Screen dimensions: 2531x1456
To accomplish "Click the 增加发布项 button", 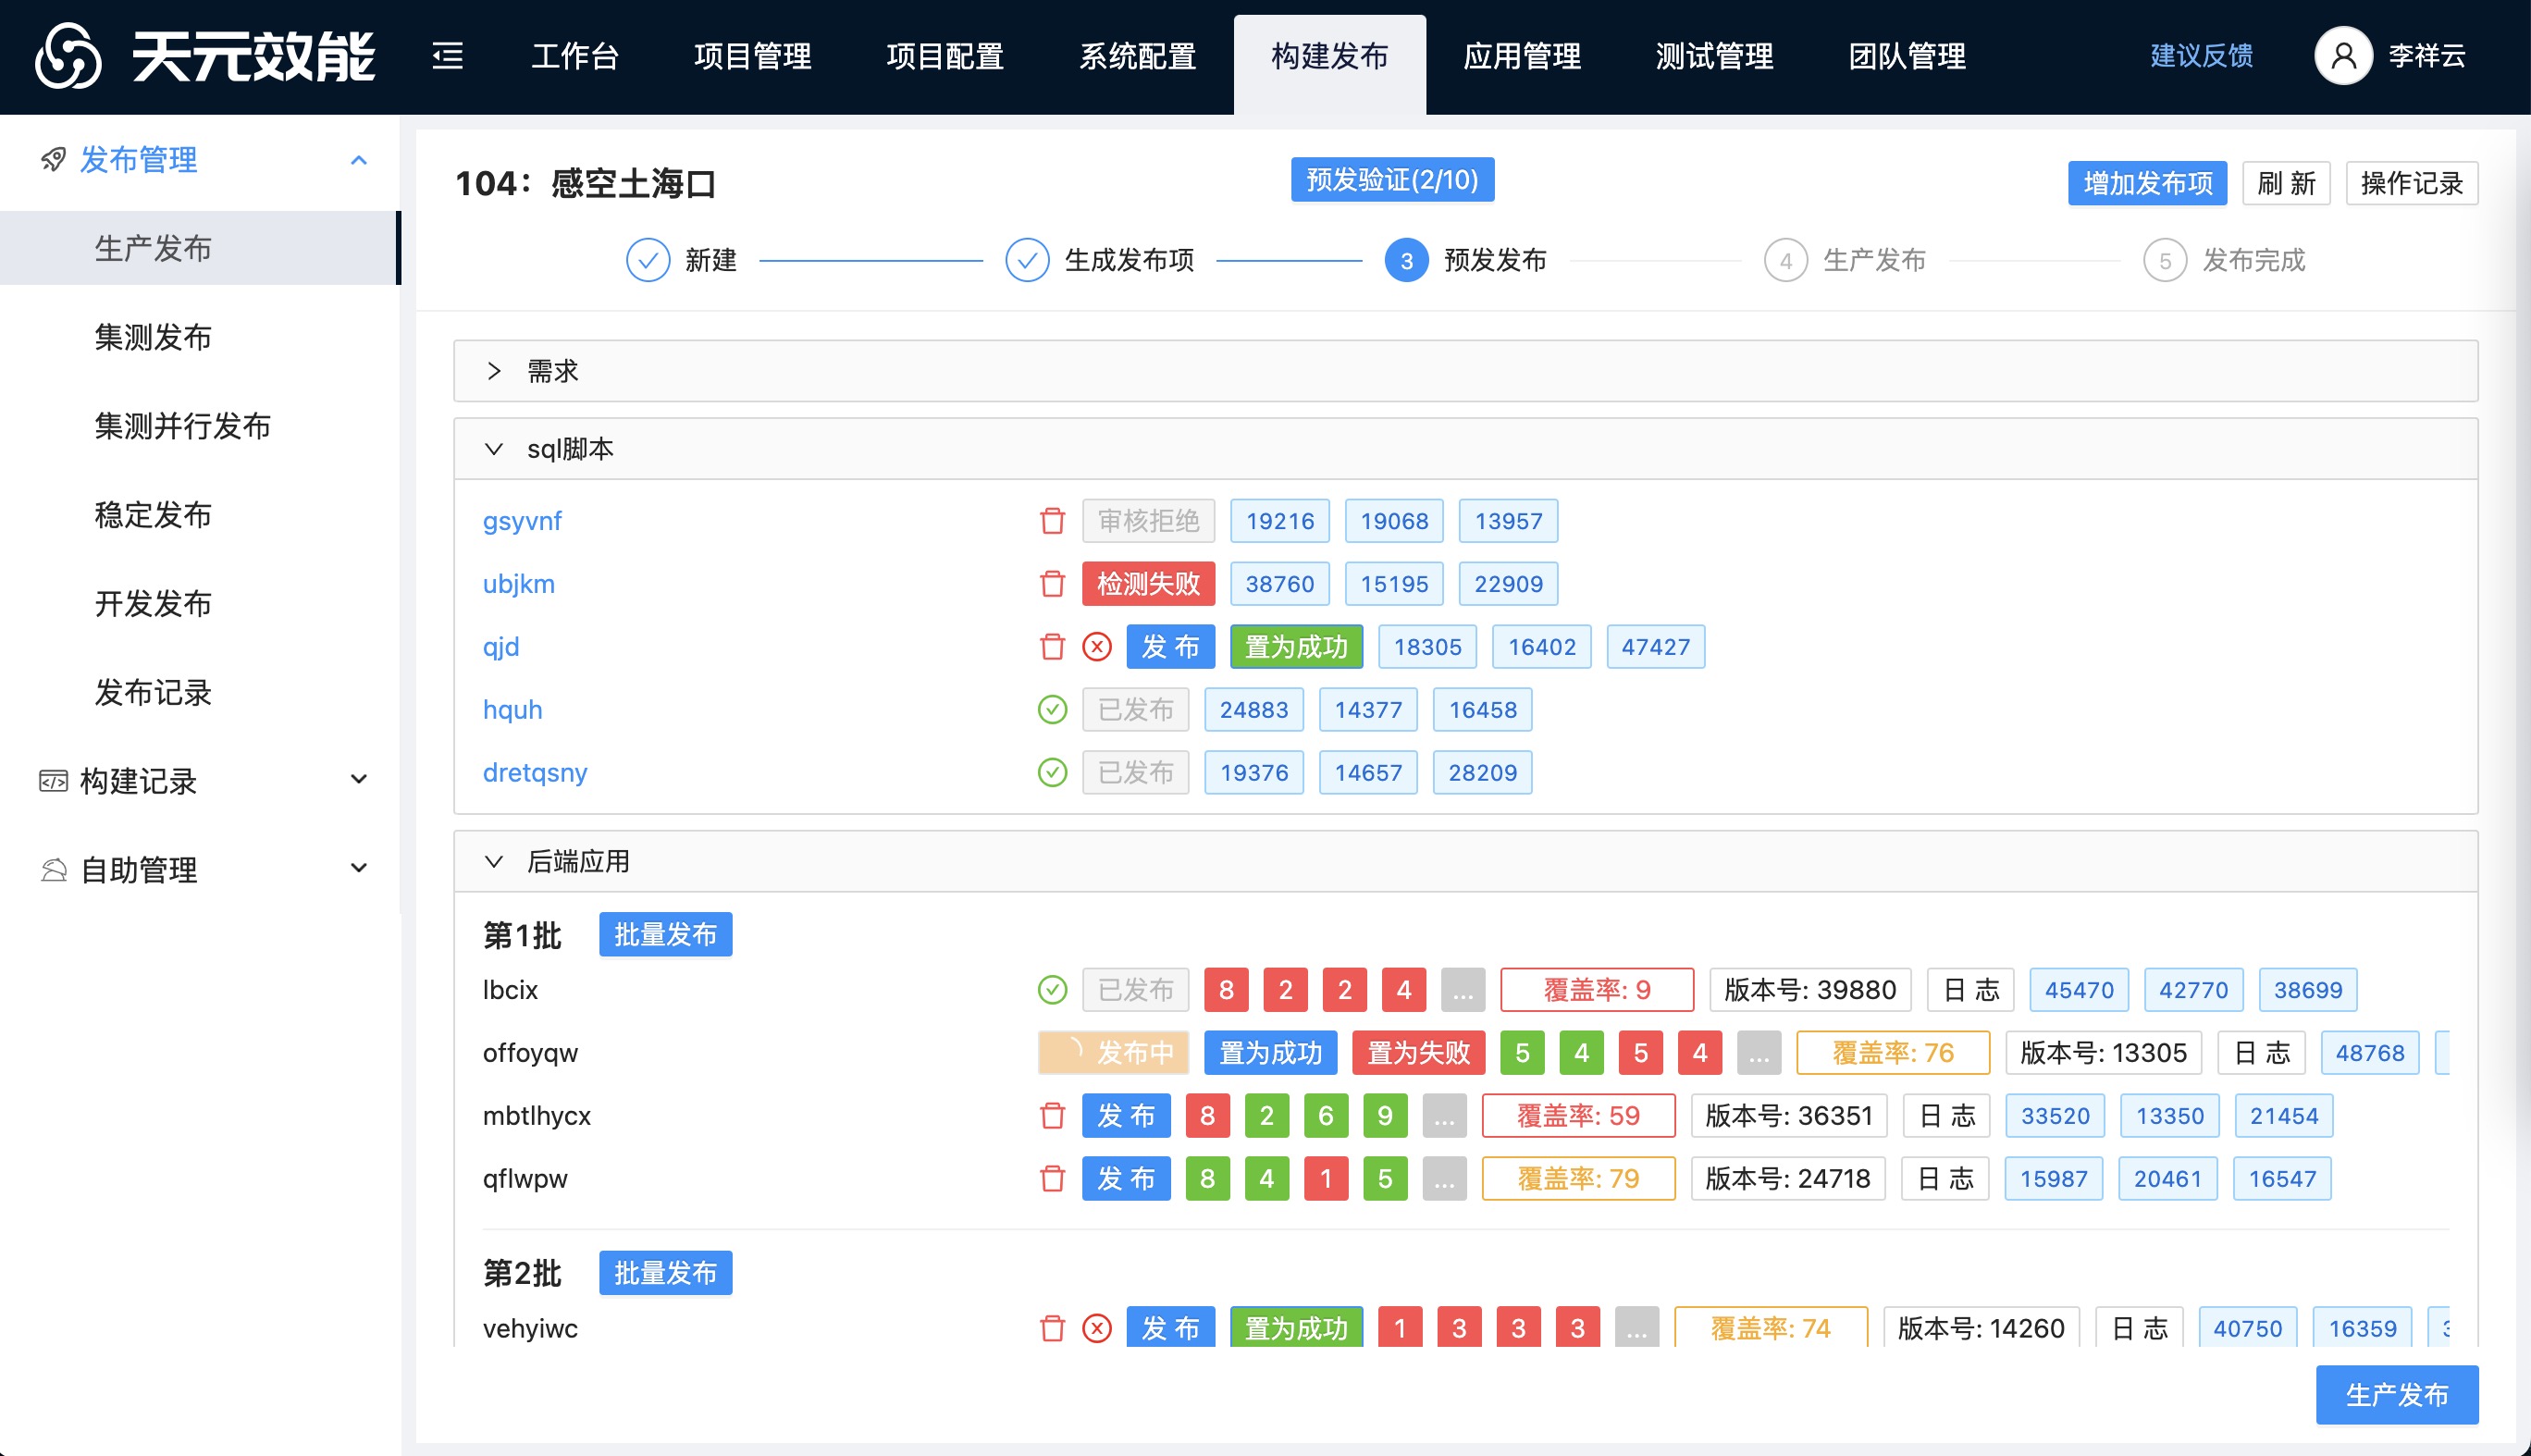I will [2147, 183].
